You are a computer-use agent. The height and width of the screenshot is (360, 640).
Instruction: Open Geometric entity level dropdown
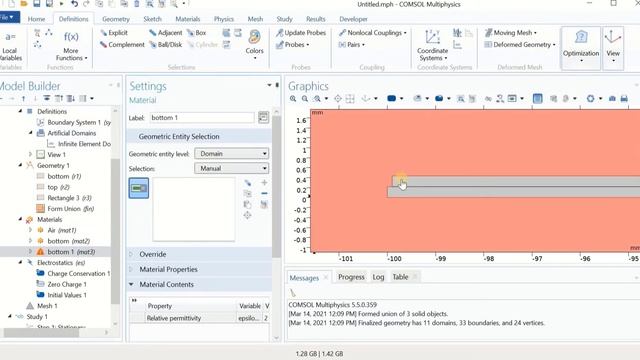(x=231, y=153)
